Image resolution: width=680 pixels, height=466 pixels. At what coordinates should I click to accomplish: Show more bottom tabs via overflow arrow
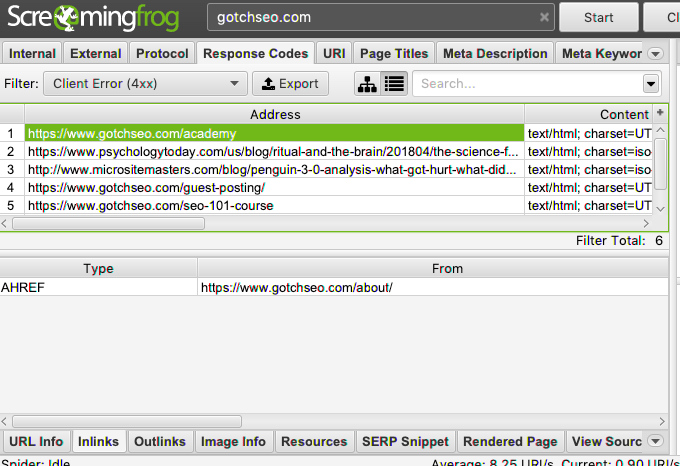pyautogui.click(x=656, y=441)
